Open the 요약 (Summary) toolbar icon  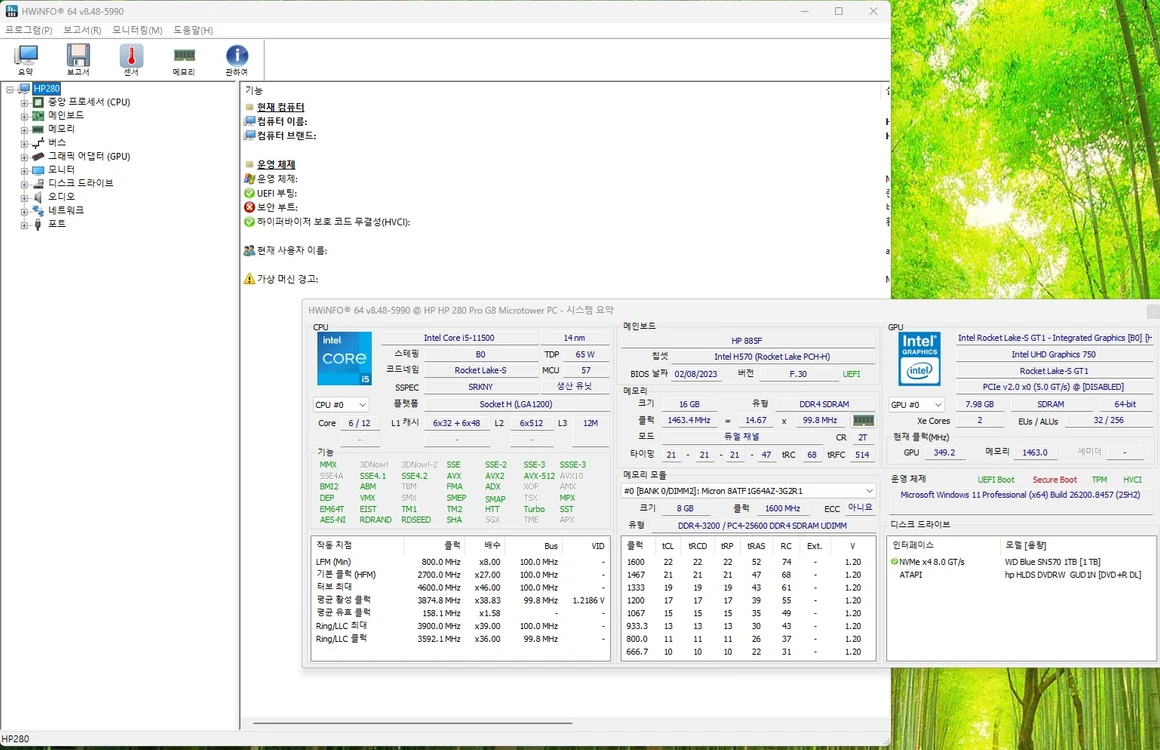click(26, 60)
